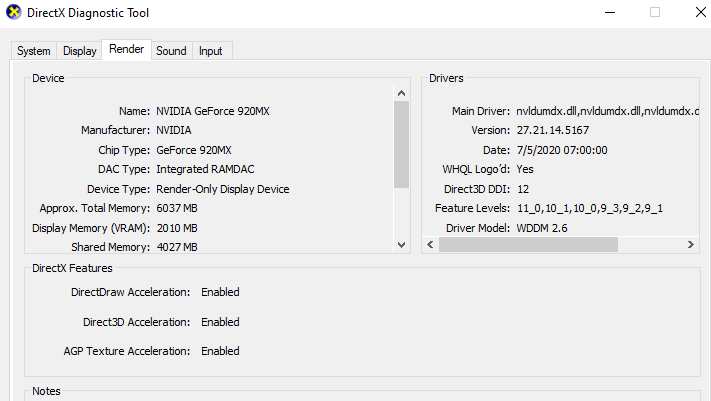The image size is (711, 401).
Task: Click the Driver Model: label
Action: tap(478, 228)
